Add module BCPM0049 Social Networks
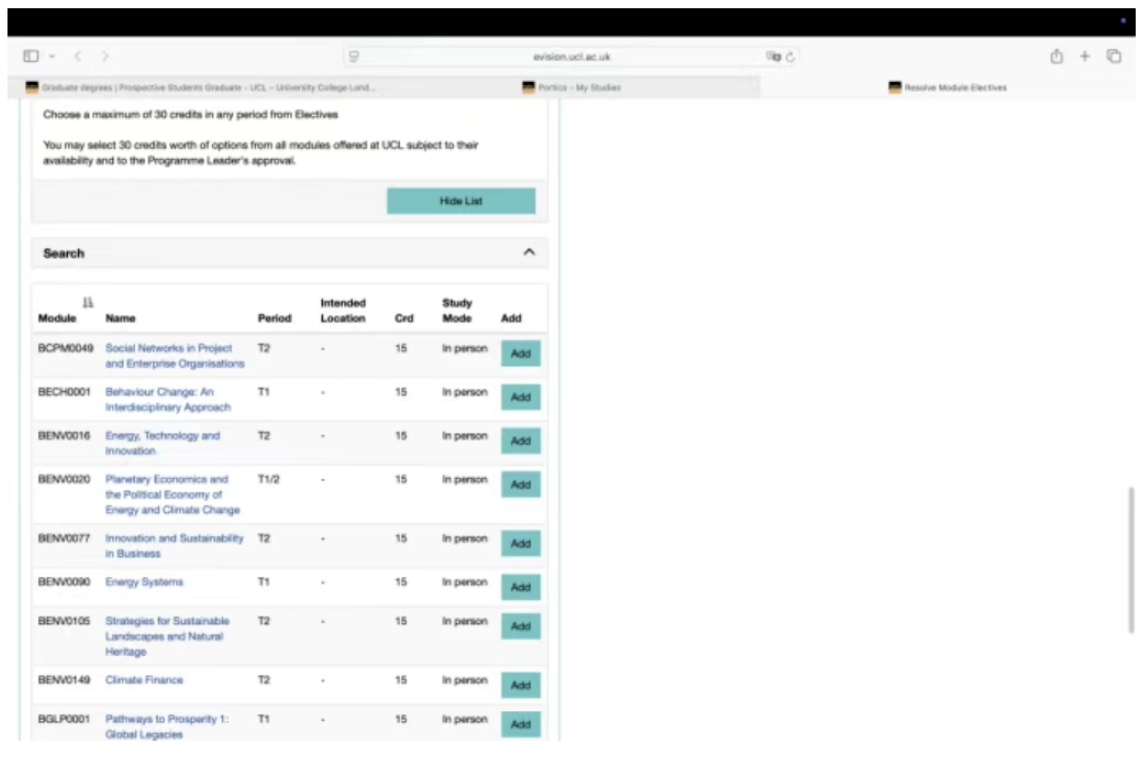Image resolution: width=1142 pixels, height=773 pixels. coord(520,354)
